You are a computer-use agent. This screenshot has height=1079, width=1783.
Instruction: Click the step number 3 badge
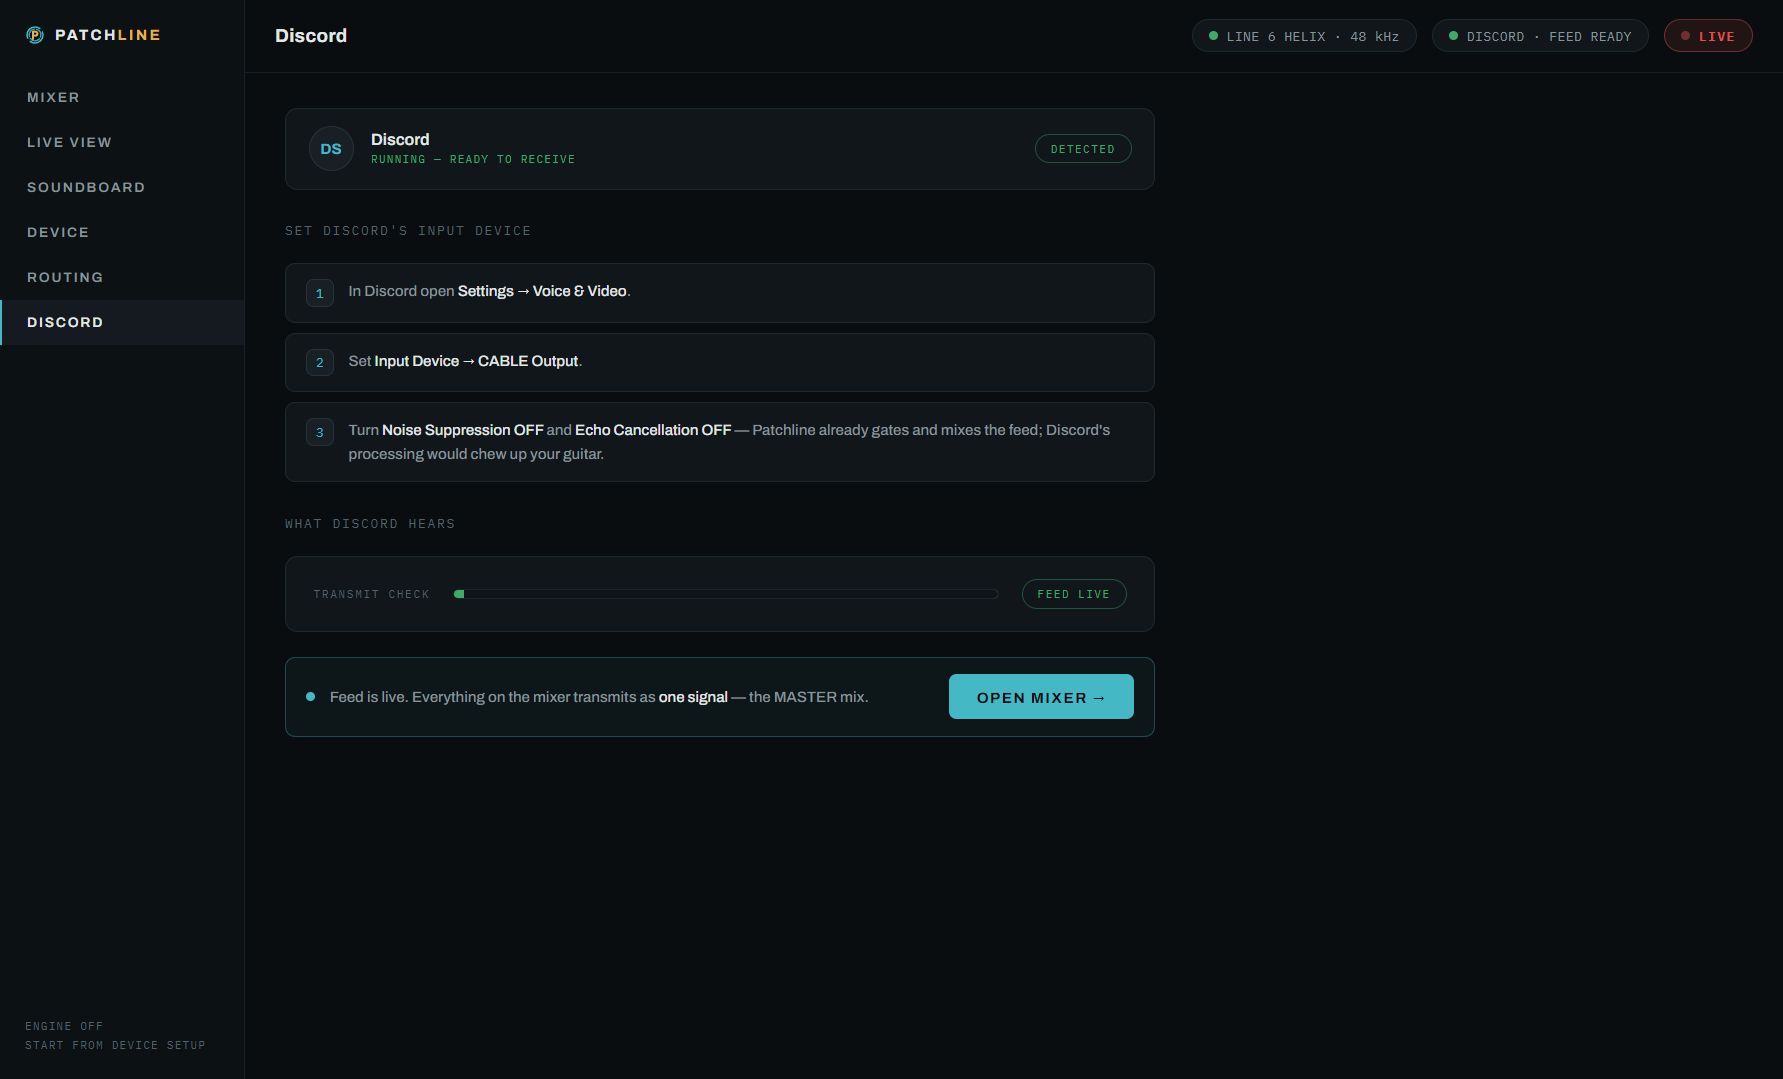coord(320,432)
